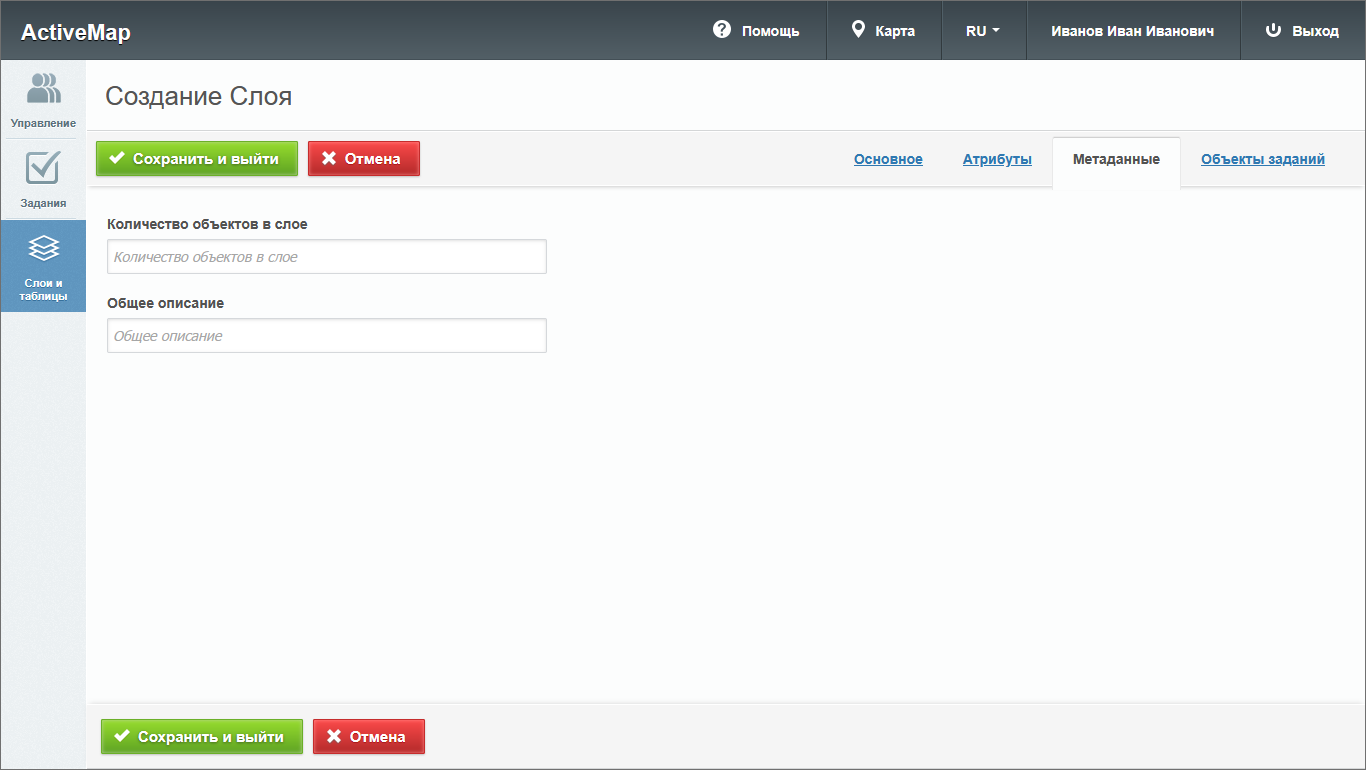Open the Управление section in sidebar

43,99
